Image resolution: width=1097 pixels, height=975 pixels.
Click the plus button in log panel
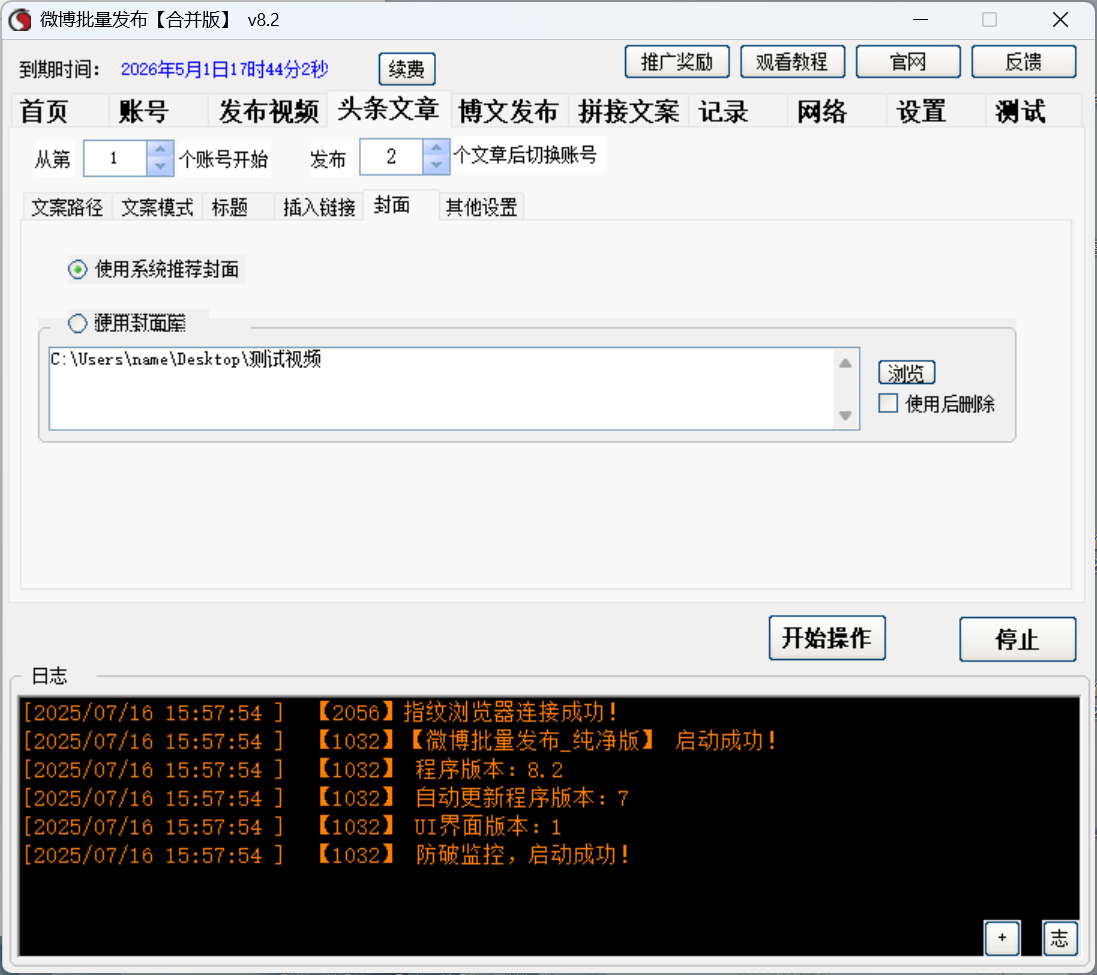(x=1003, y=938)
